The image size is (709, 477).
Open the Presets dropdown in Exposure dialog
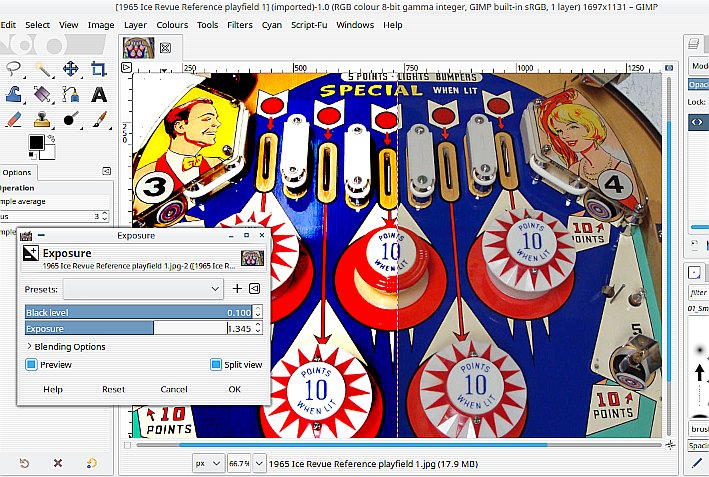pos(143,288)
